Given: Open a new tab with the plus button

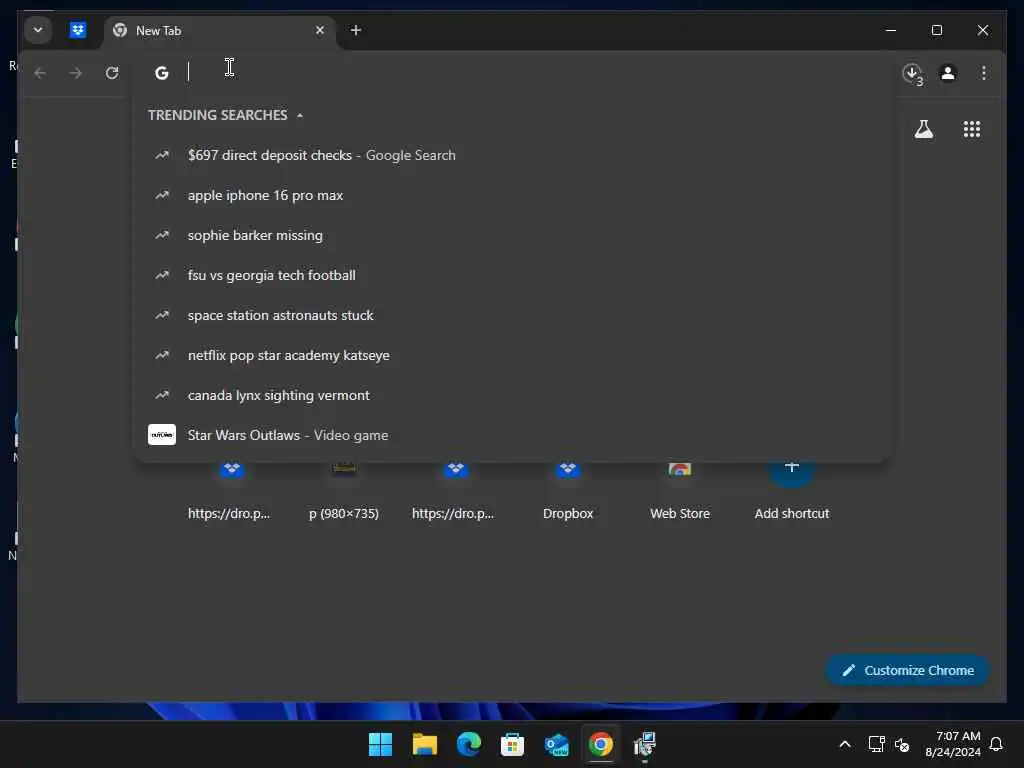Looking at the screenshot, I should [x=356, y=30].
